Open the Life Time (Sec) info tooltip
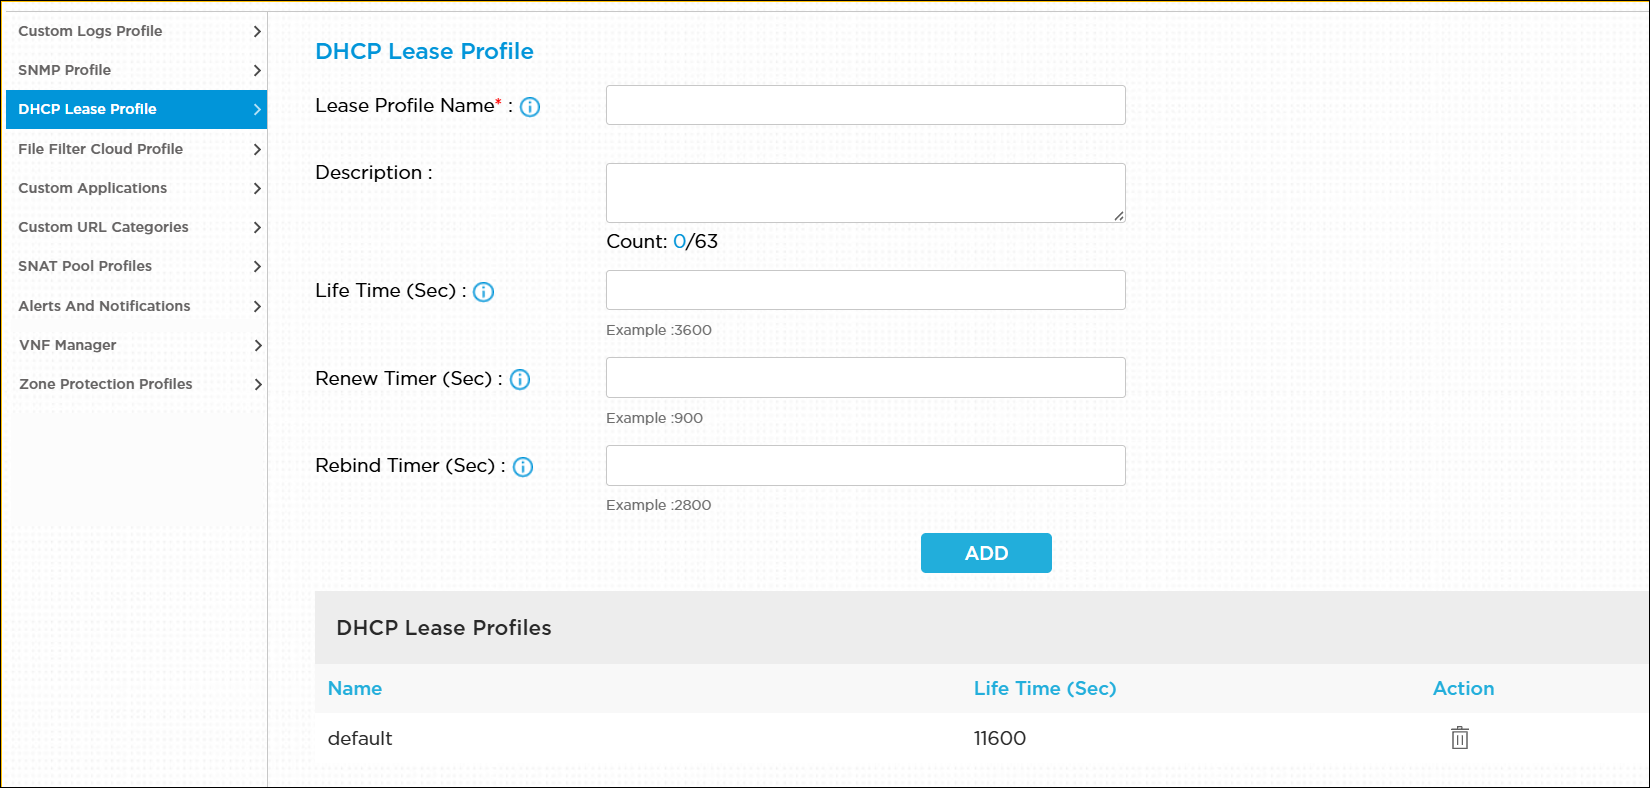Viewport: 1650px width, 788px height. click(483, 292)
